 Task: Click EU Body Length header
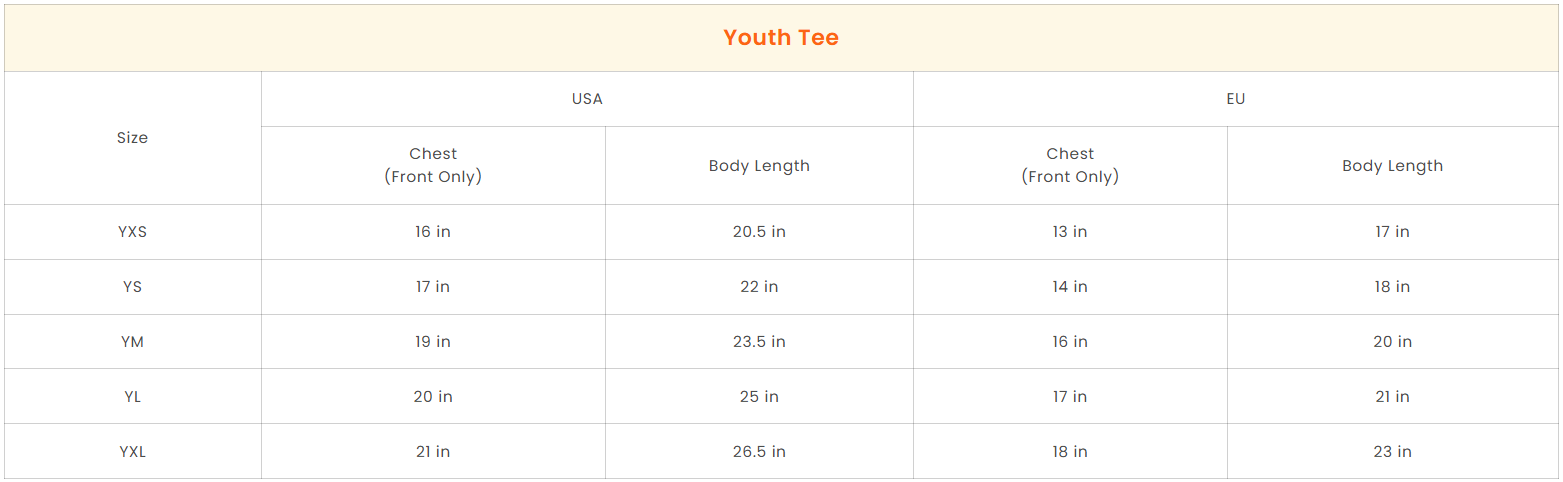(1392, 166)
